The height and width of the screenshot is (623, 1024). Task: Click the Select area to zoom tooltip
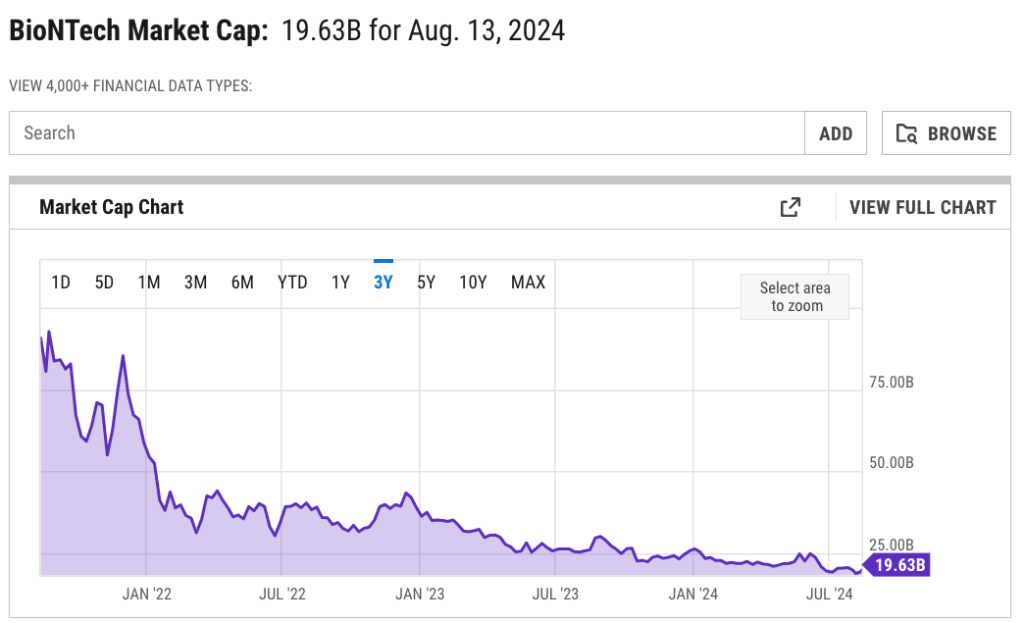[x=794, y=296]
